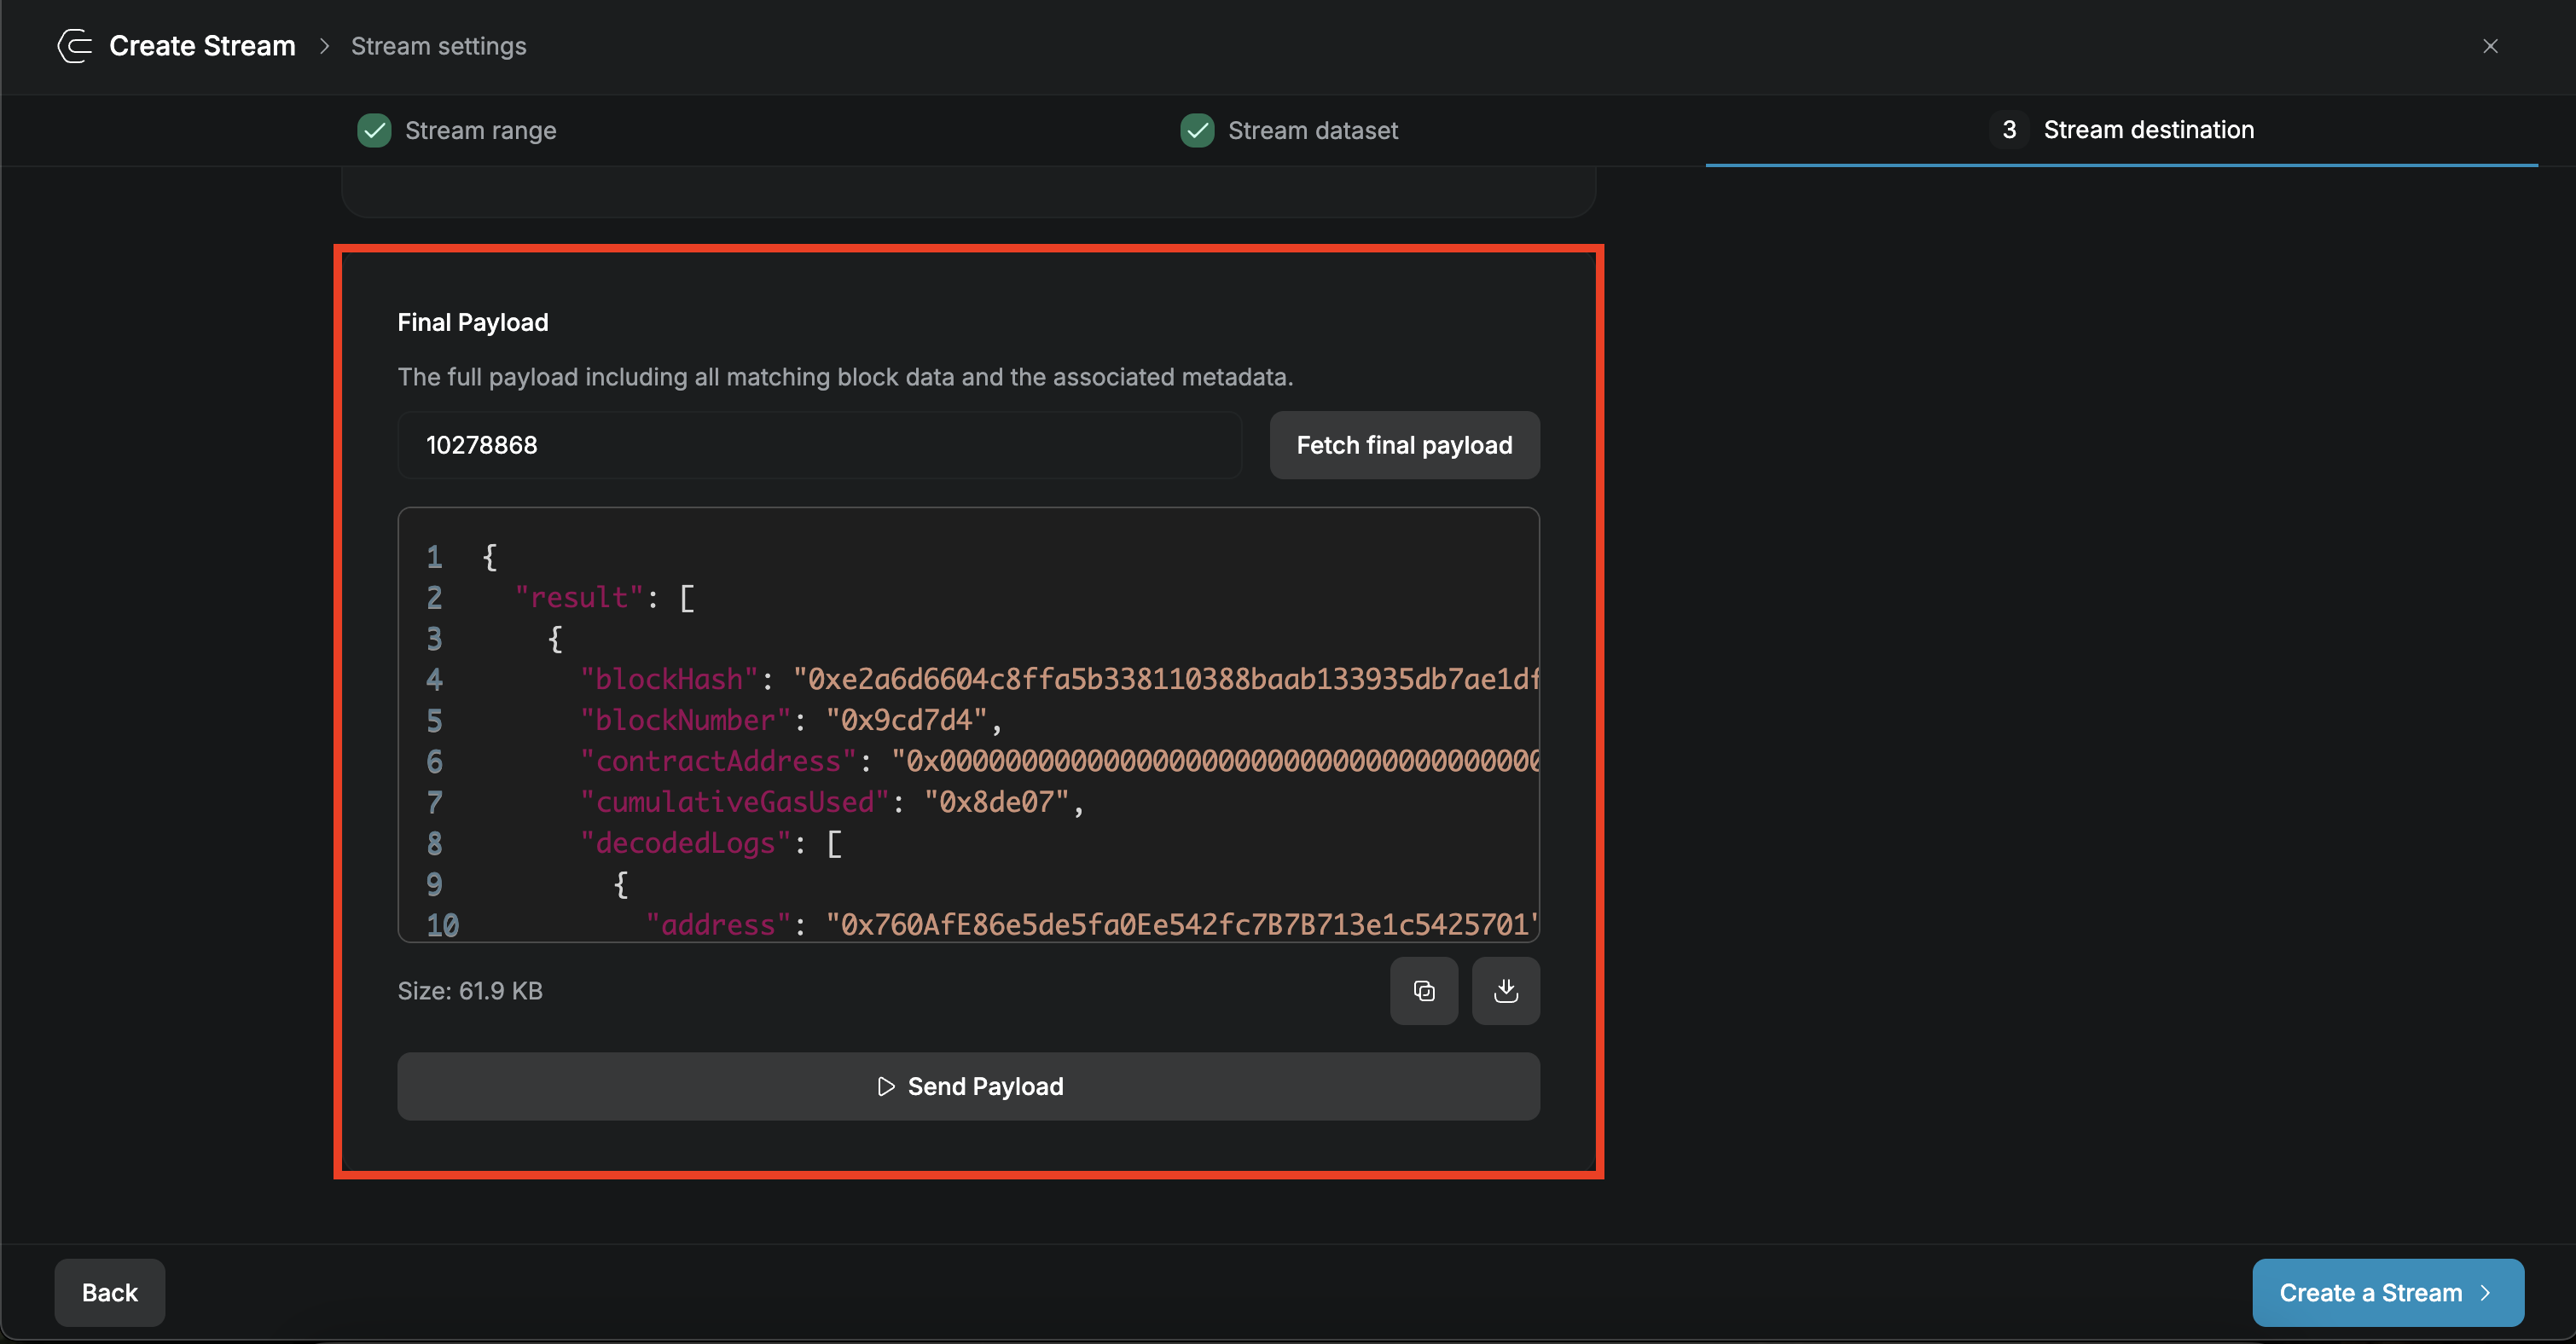Expand the breadcrumb chevron after Create Stream
Viewport: 2576px width, 1344px height.
(323, 46)
